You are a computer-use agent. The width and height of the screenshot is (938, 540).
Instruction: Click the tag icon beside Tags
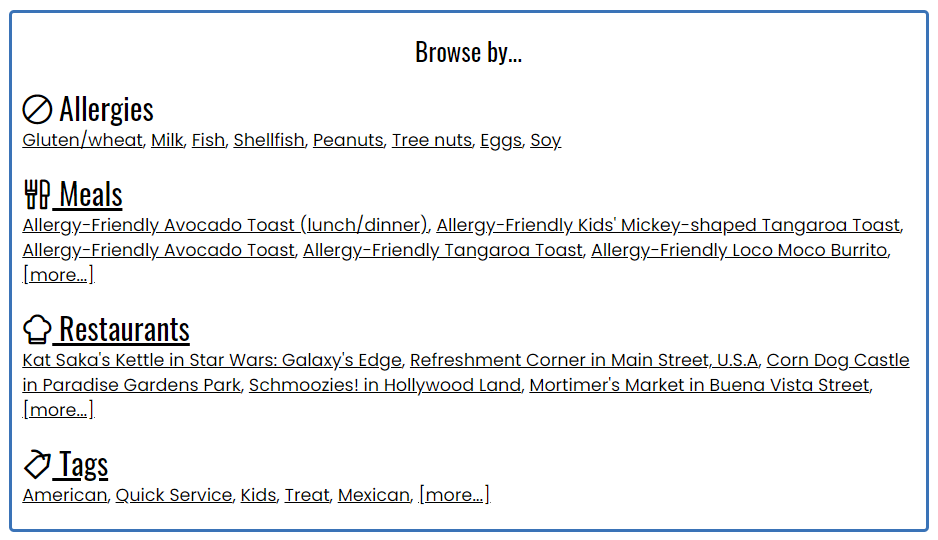coord(37,464)
